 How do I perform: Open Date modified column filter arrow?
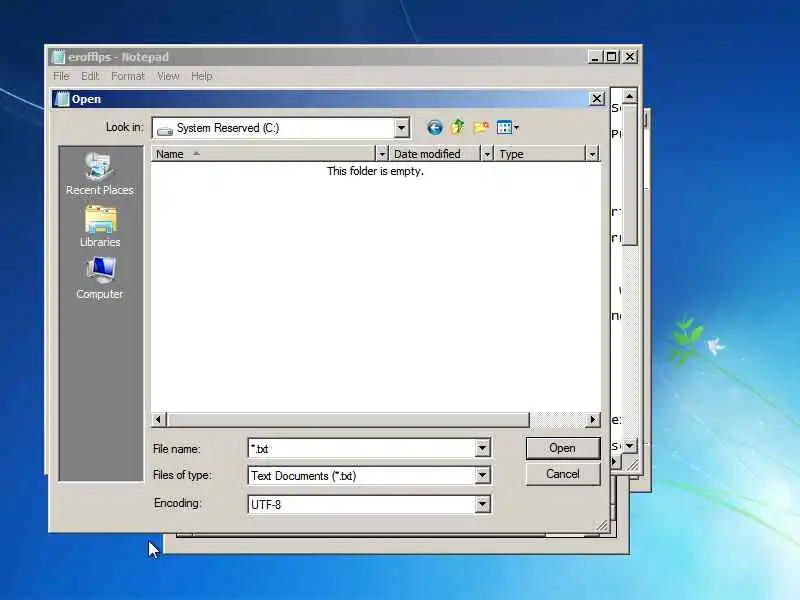pos(487,154)
